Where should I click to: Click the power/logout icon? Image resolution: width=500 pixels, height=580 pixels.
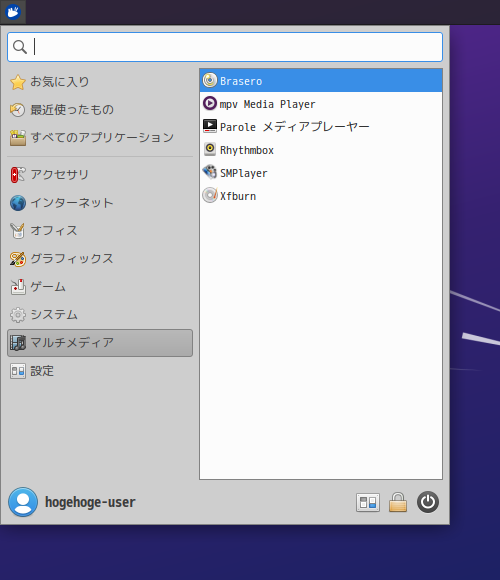point(428,502)
